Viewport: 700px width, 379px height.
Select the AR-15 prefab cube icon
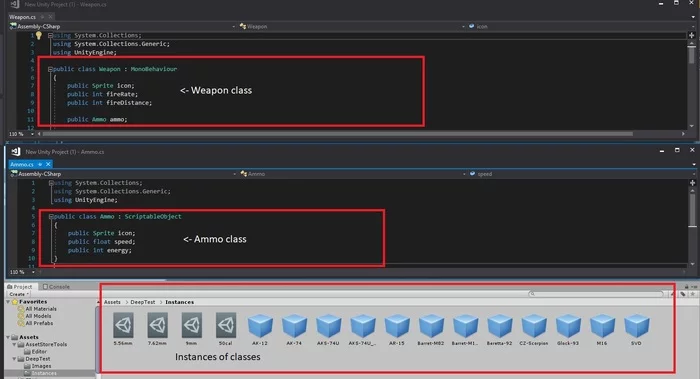click(397, 325)
